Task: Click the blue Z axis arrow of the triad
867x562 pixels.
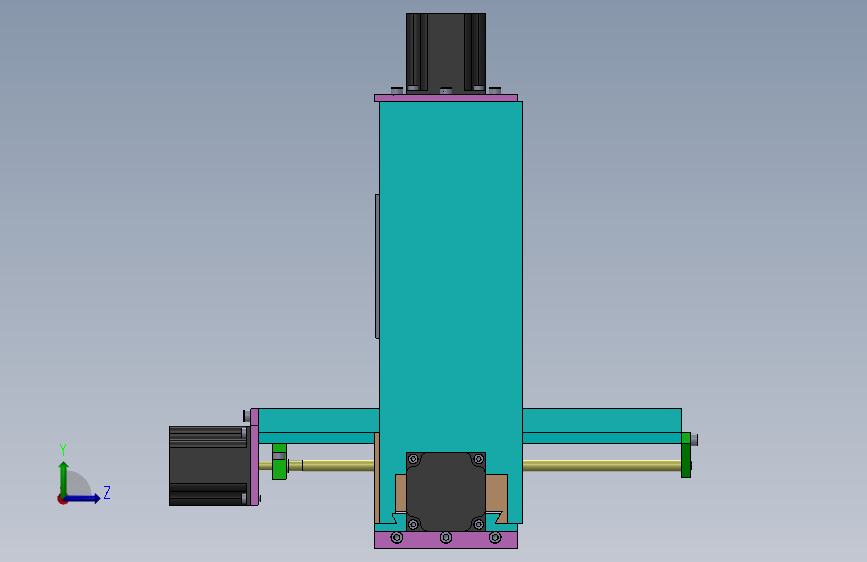Action: coord(84,498)
